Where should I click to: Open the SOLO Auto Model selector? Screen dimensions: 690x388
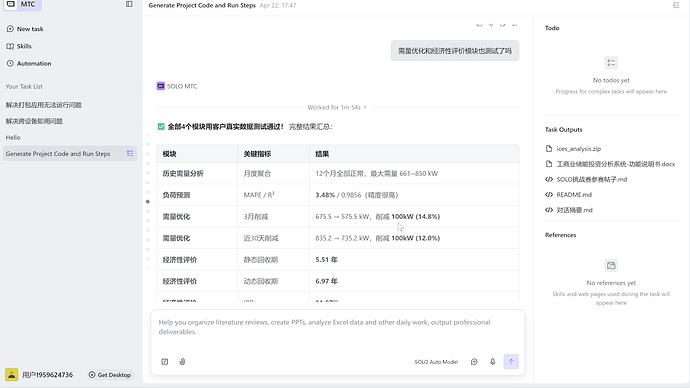(436, 362)
